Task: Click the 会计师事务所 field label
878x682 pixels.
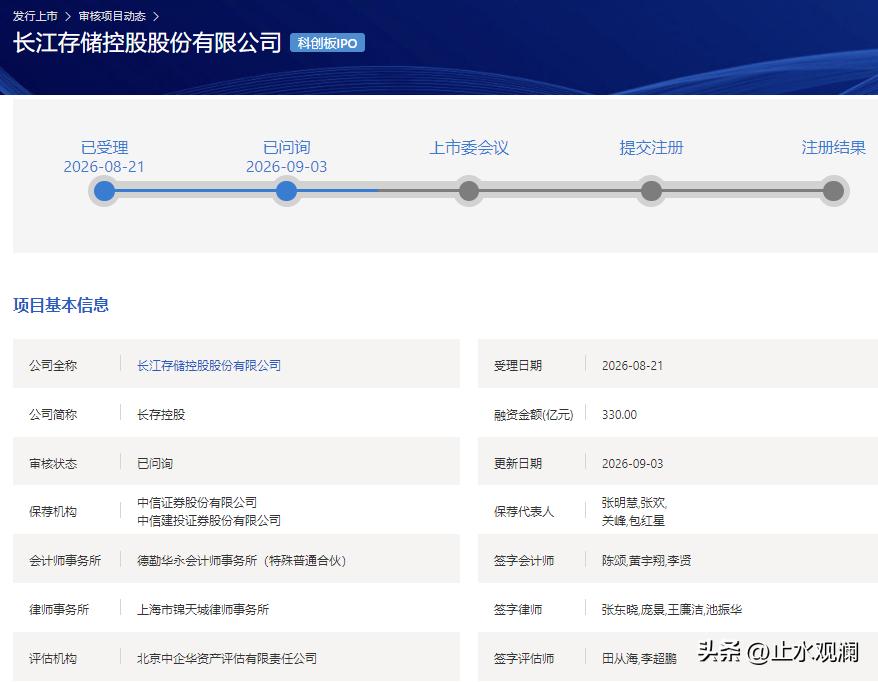Action: point(65,560)
